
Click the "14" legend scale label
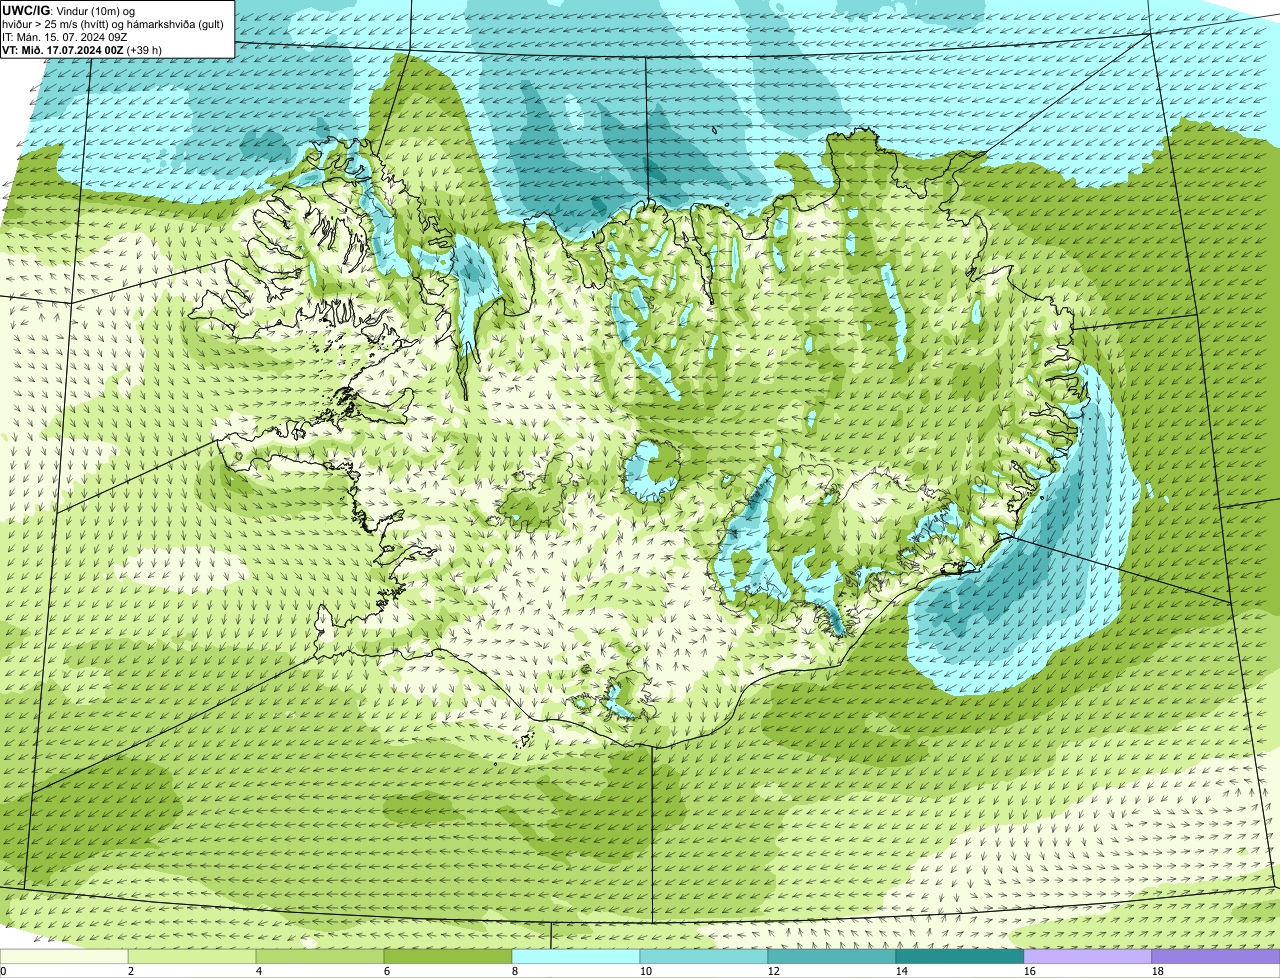pos(902,971)
